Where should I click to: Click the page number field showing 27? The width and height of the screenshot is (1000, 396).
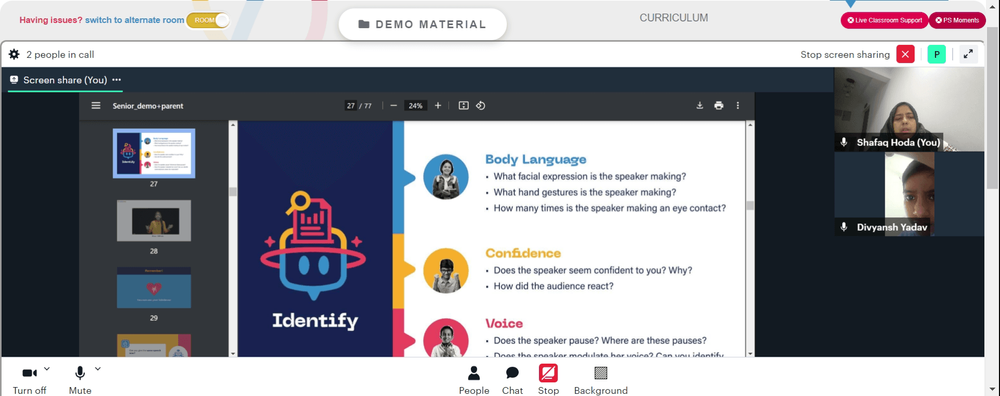click(x=351, y=106)
